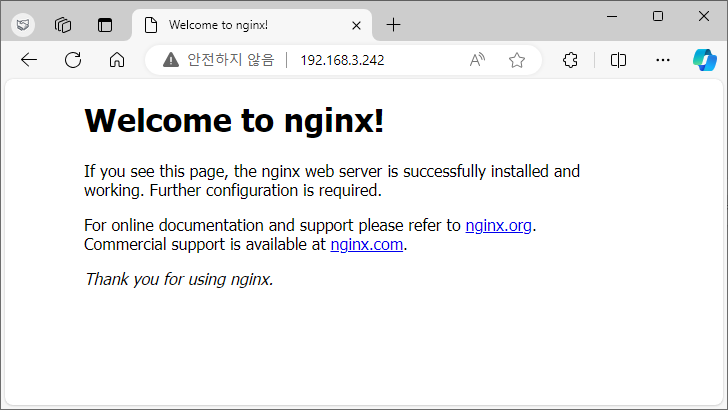Viewport: 728px width, 410px height.
Task: Open a new tab
Action: tap(393, 25)
